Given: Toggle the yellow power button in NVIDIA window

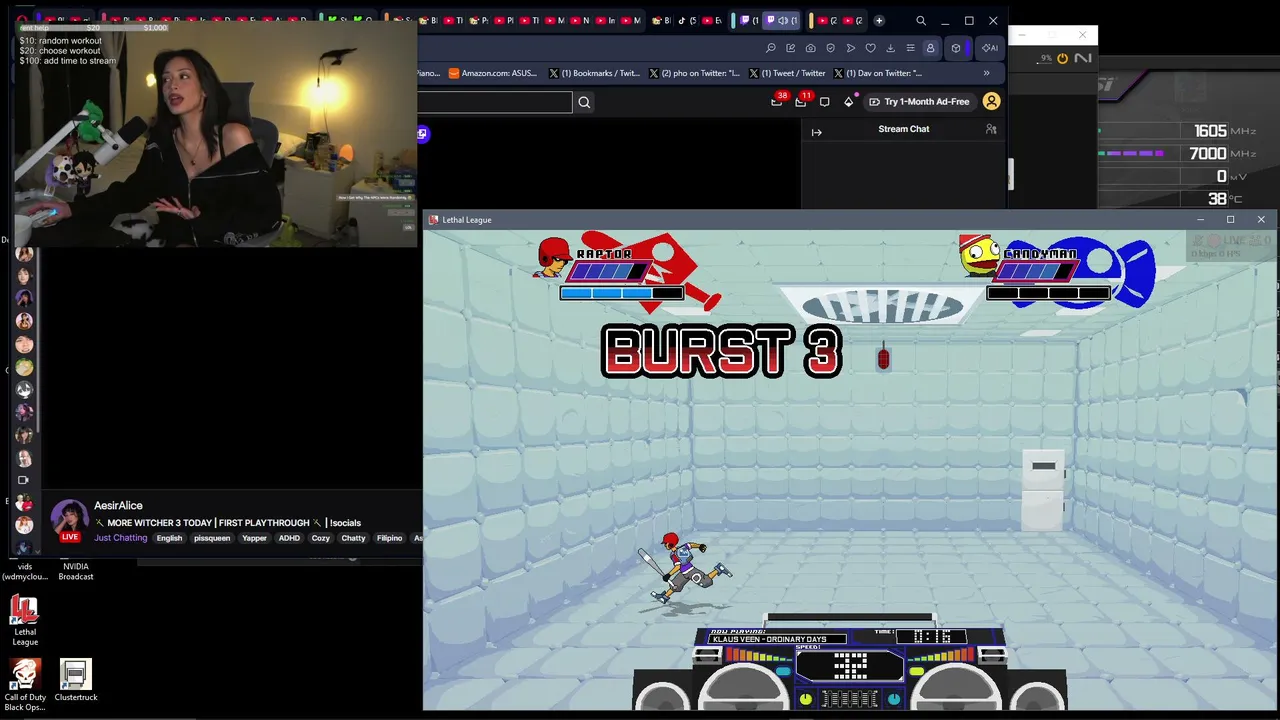Looking at the screenshot, I should tap(1062, 59).
